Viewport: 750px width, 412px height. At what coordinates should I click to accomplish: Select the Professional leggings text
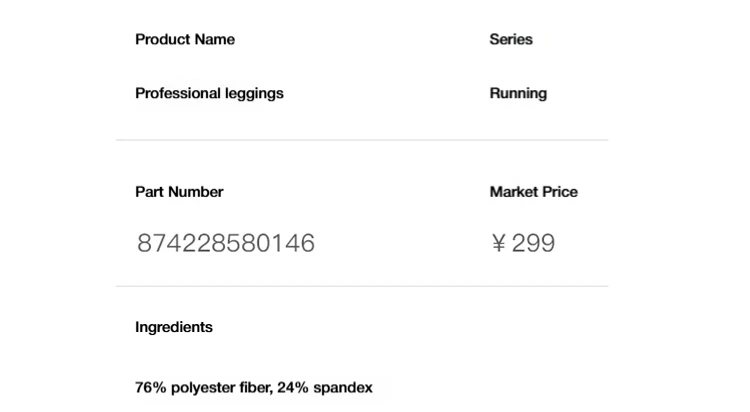(209, 93)
